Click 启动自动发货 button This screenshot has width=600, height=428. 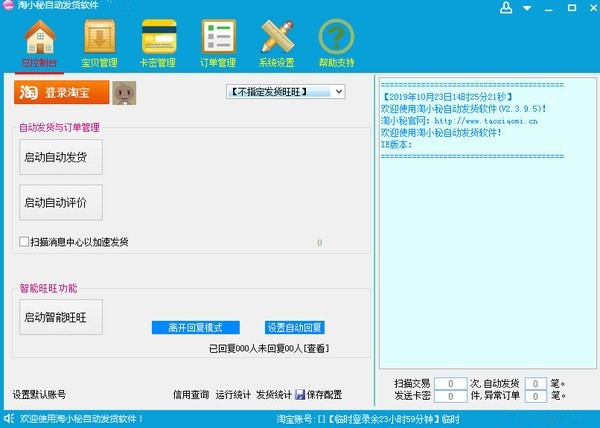point(61,157)
